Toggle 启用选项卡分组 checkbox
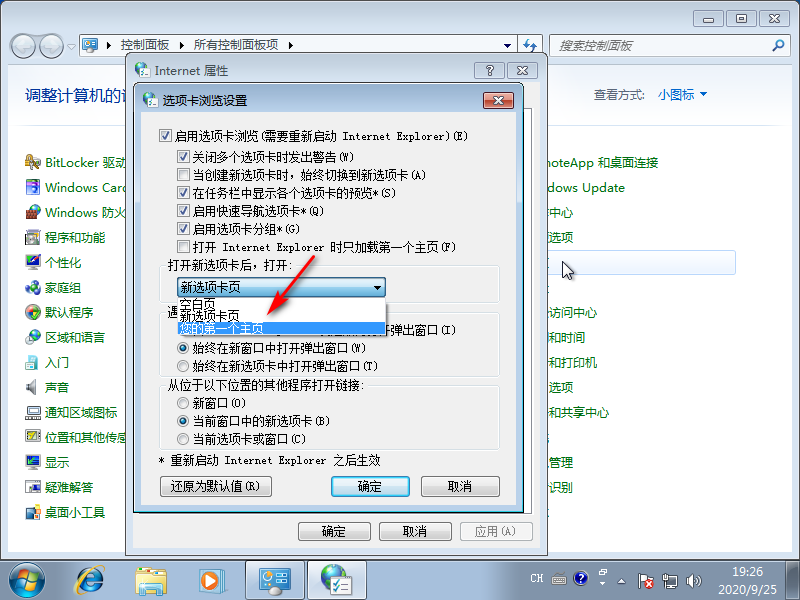This screenshot has width=800, height=600. tap(183, 228)
